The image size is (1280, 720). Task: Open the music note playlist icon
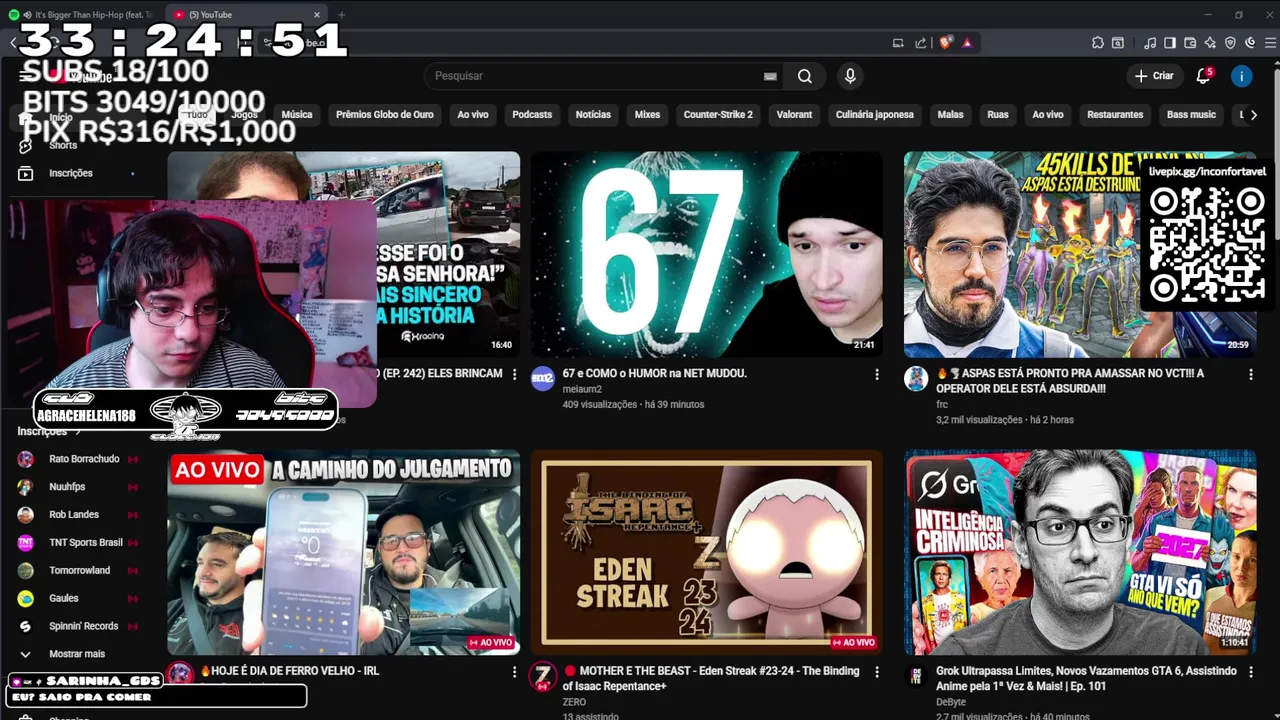pos(1150,43)
